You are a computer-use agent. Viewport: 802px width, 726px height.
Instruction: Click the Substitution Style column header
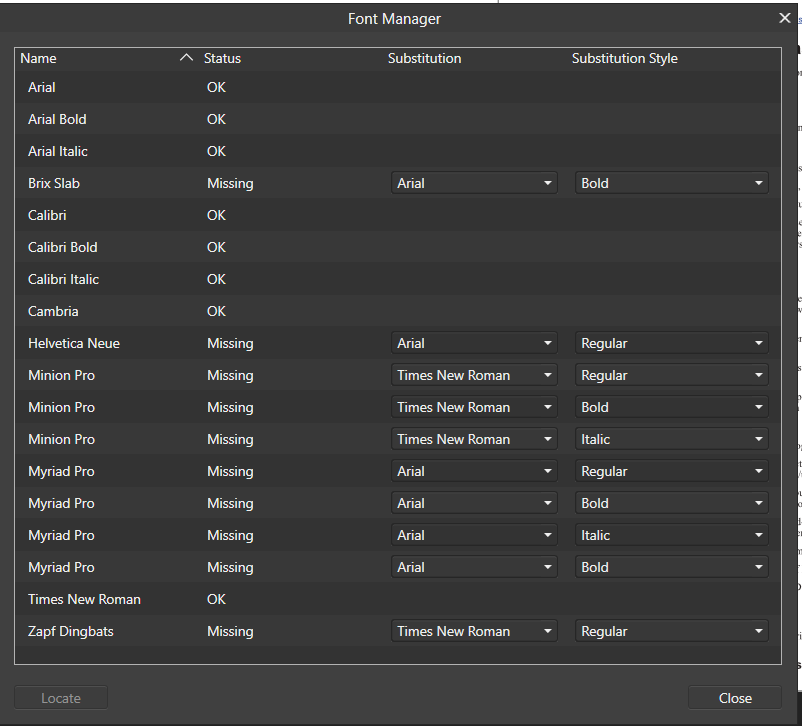[624, 58]
